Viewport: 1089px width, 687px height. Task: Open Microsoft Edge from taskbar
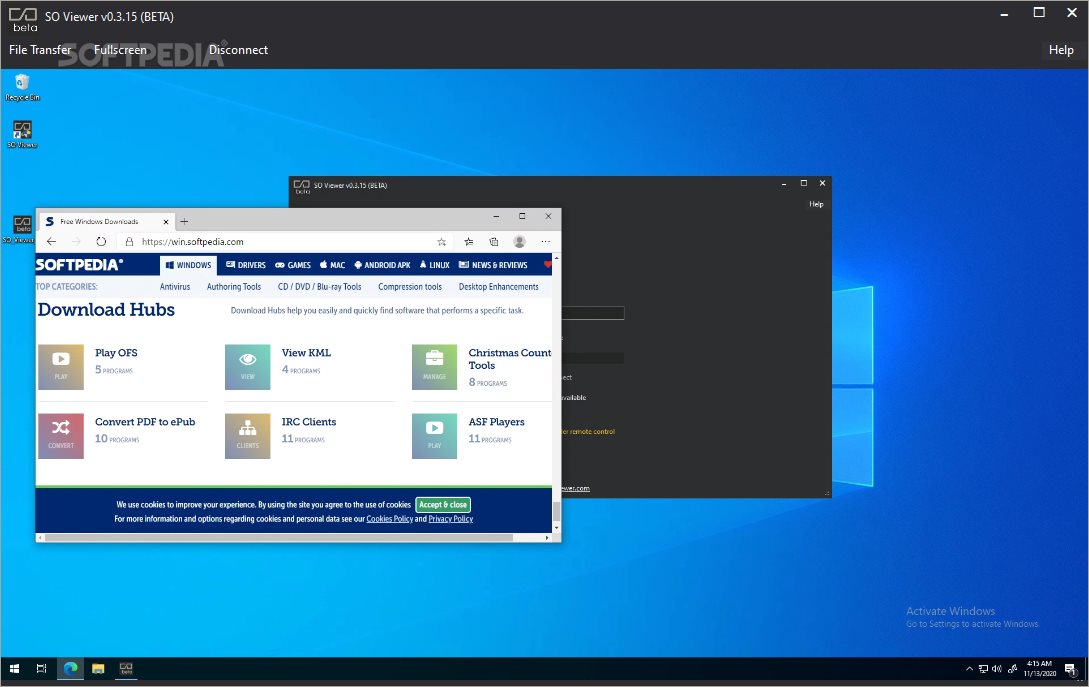coord(70,669)
